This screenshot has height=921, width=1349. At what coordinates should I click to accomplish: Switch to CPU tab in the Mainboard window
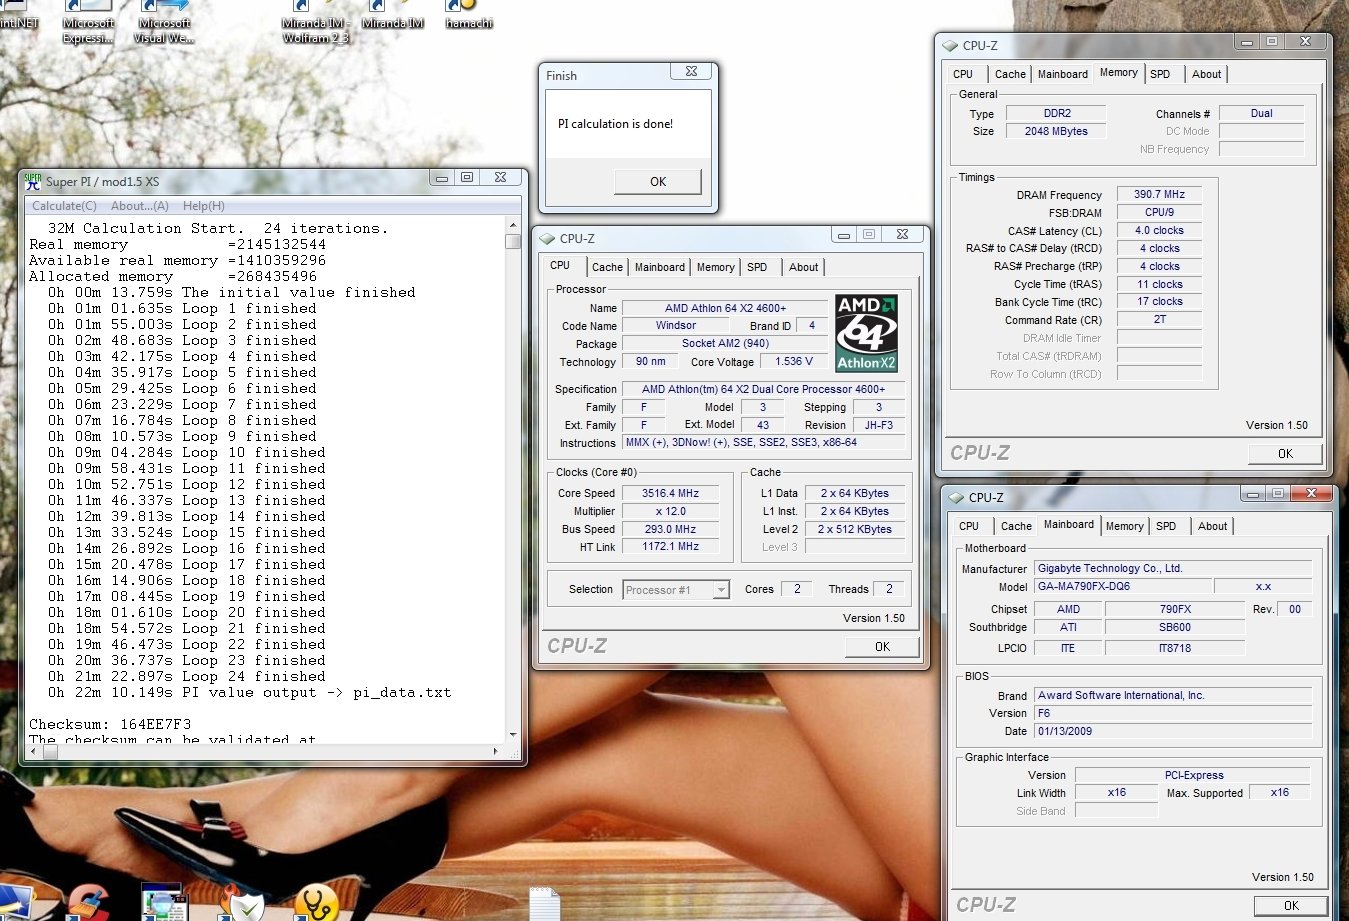pyautogui.click(x=969, y=526)
